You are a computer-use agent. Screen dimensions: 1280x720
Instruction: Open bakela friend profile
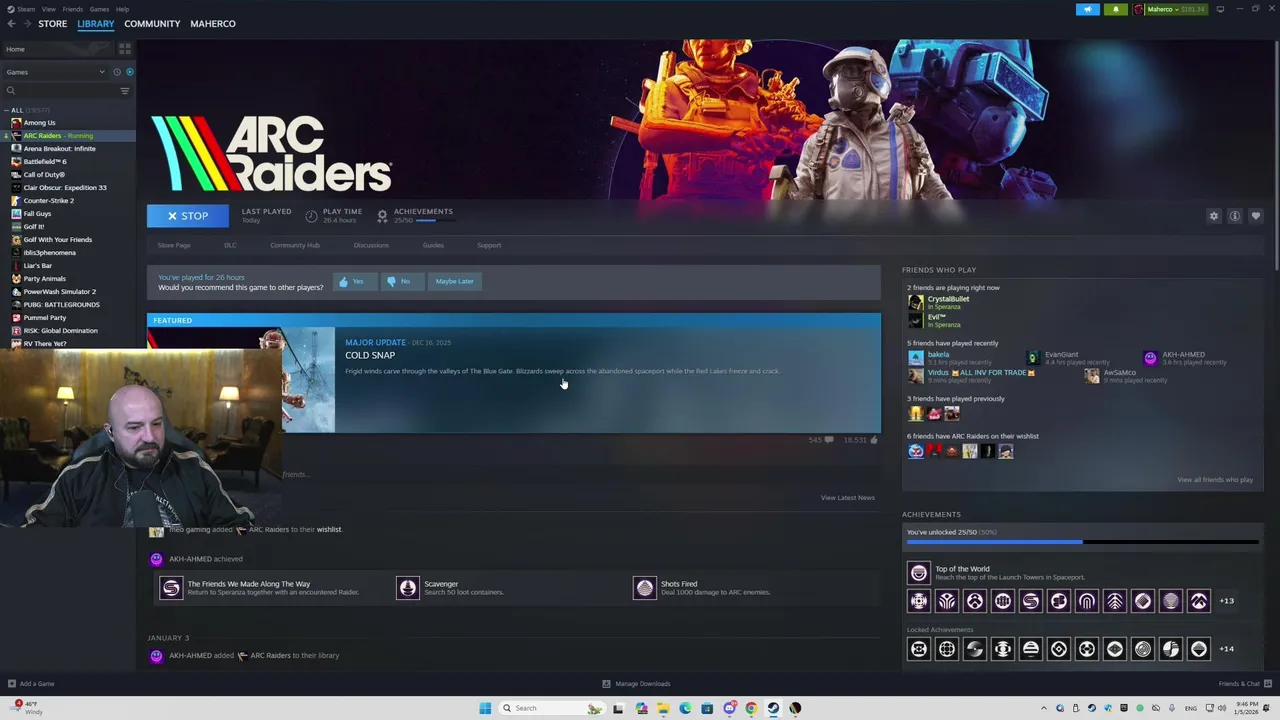(938, 355)
